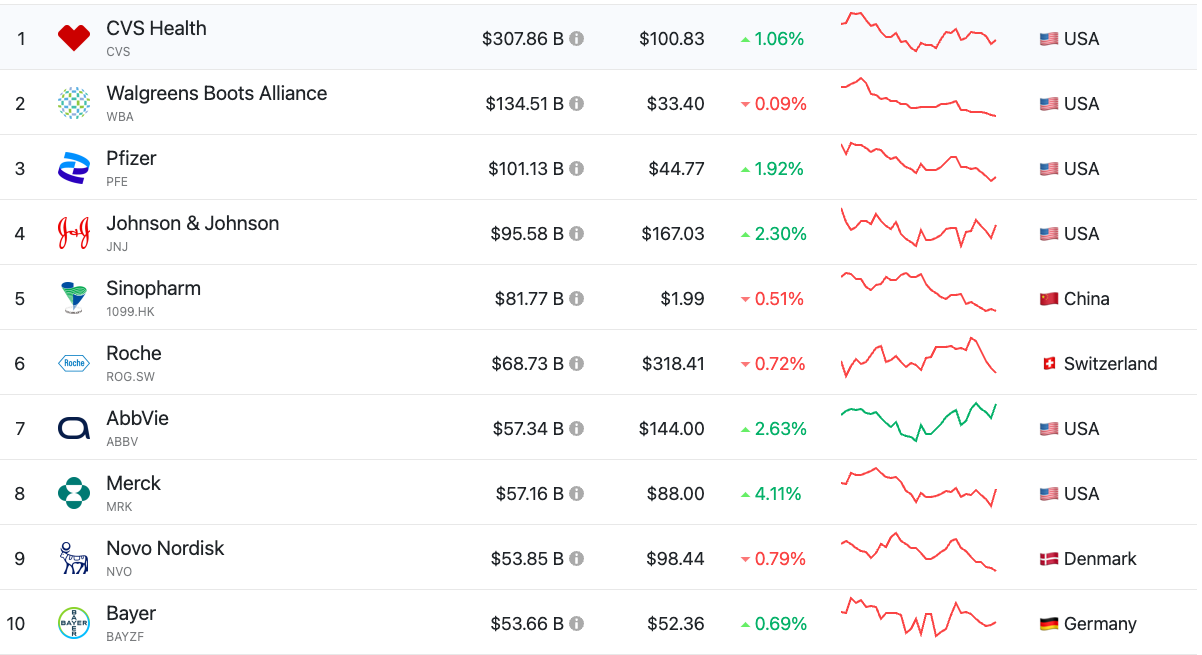Click the Walgreens Boots Alliance logo
This screenshot has height=655, width=1202.
click(x=74, y=103)
